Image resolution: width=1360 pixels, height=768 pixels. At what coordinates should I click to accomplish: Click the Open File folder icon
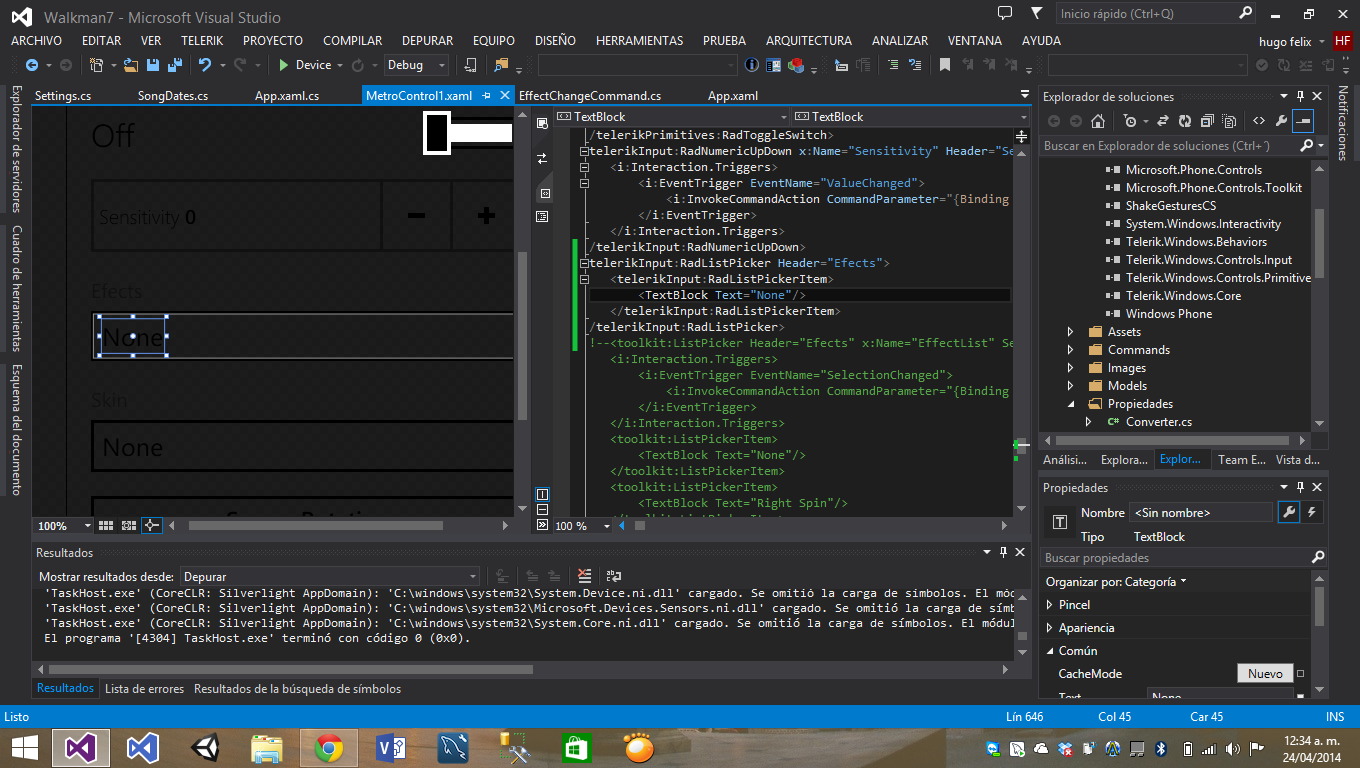(x=131, y=65)
